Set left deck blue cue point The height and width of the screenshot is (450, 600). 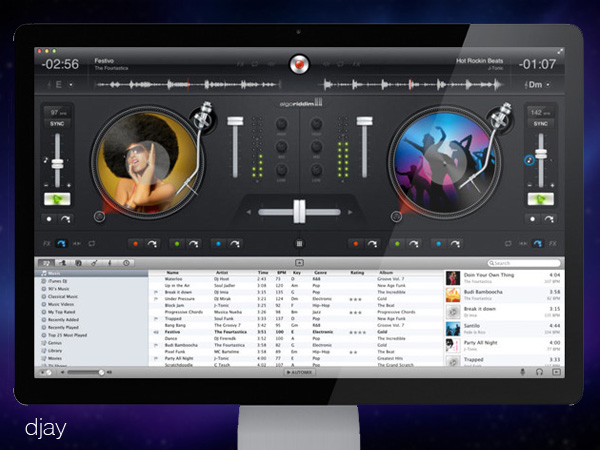pos(218,243)
